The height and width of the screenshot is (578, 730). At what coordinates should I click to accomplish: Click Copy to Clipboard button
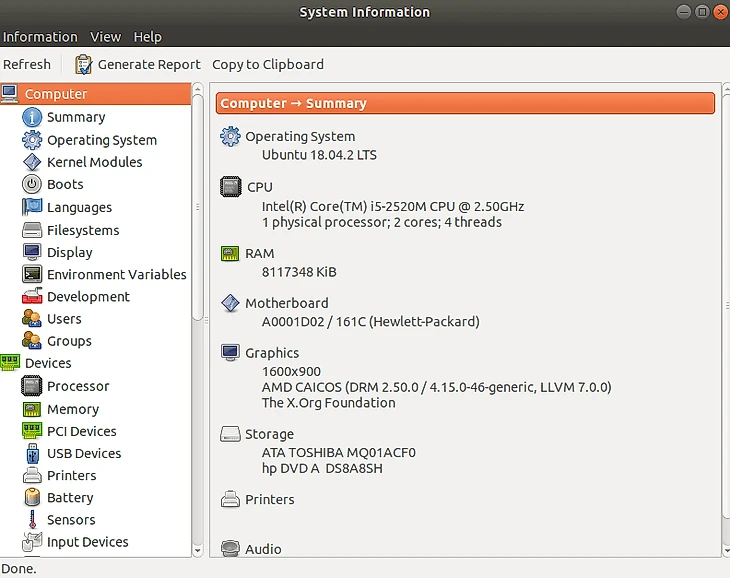(268, 64)
